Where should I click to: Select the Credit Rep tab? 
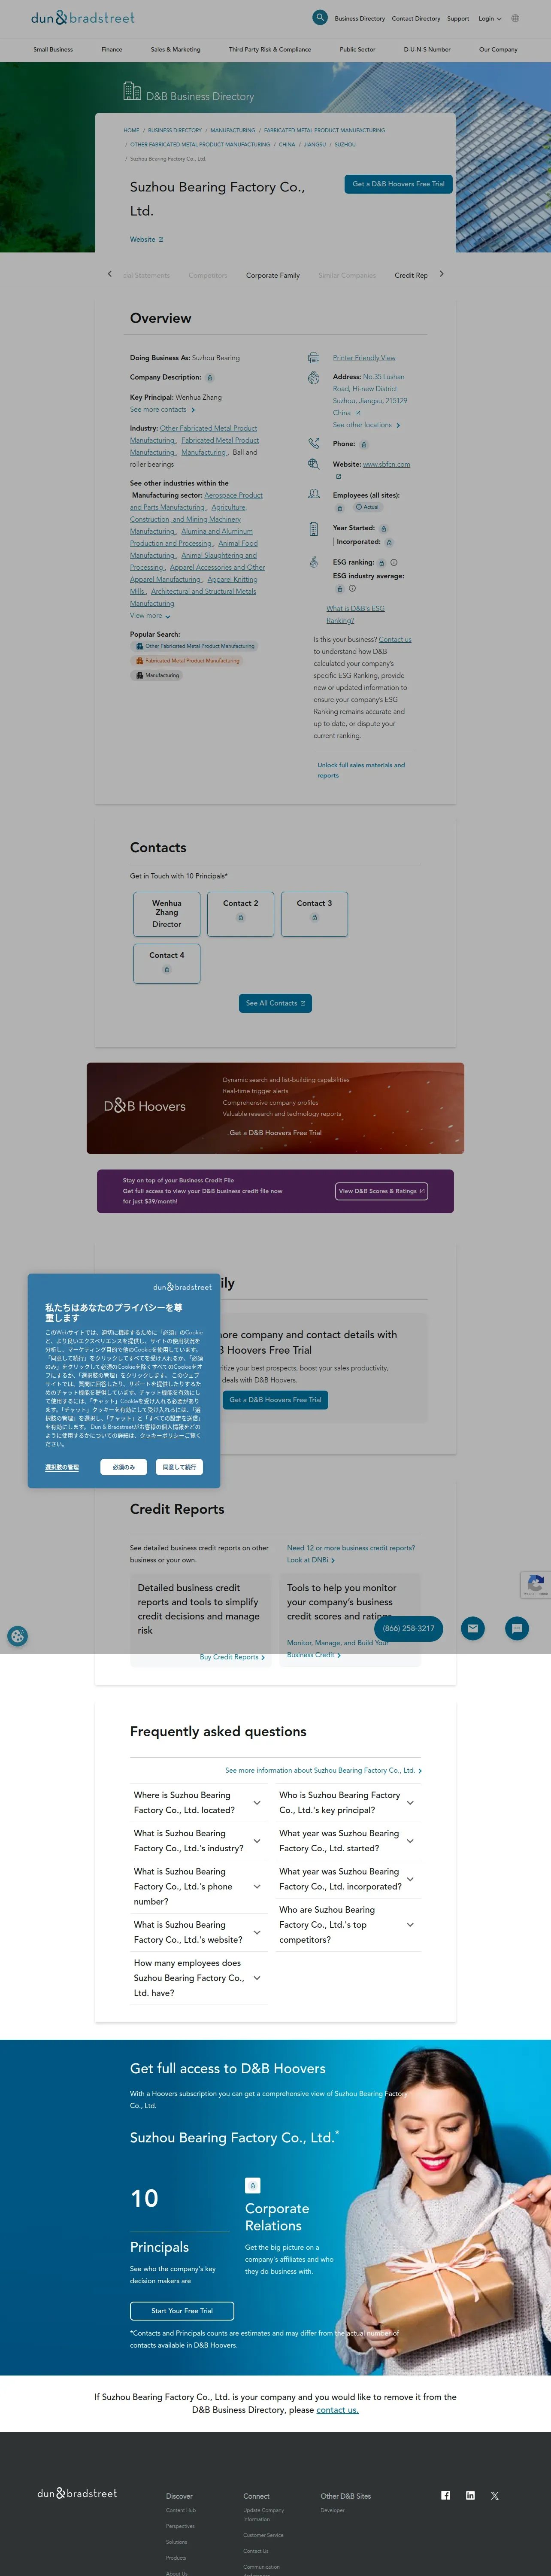tap(411, 275)
